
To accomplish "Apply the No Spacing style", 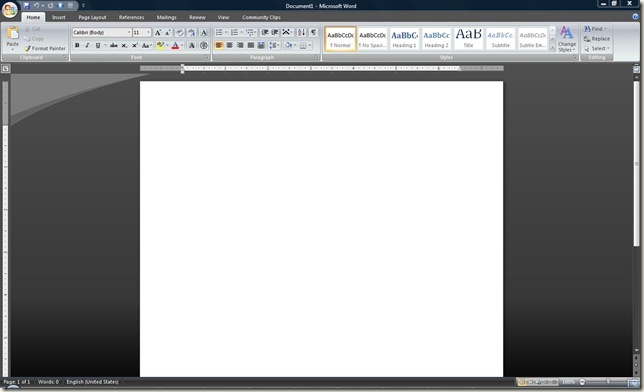I will 373,39.
